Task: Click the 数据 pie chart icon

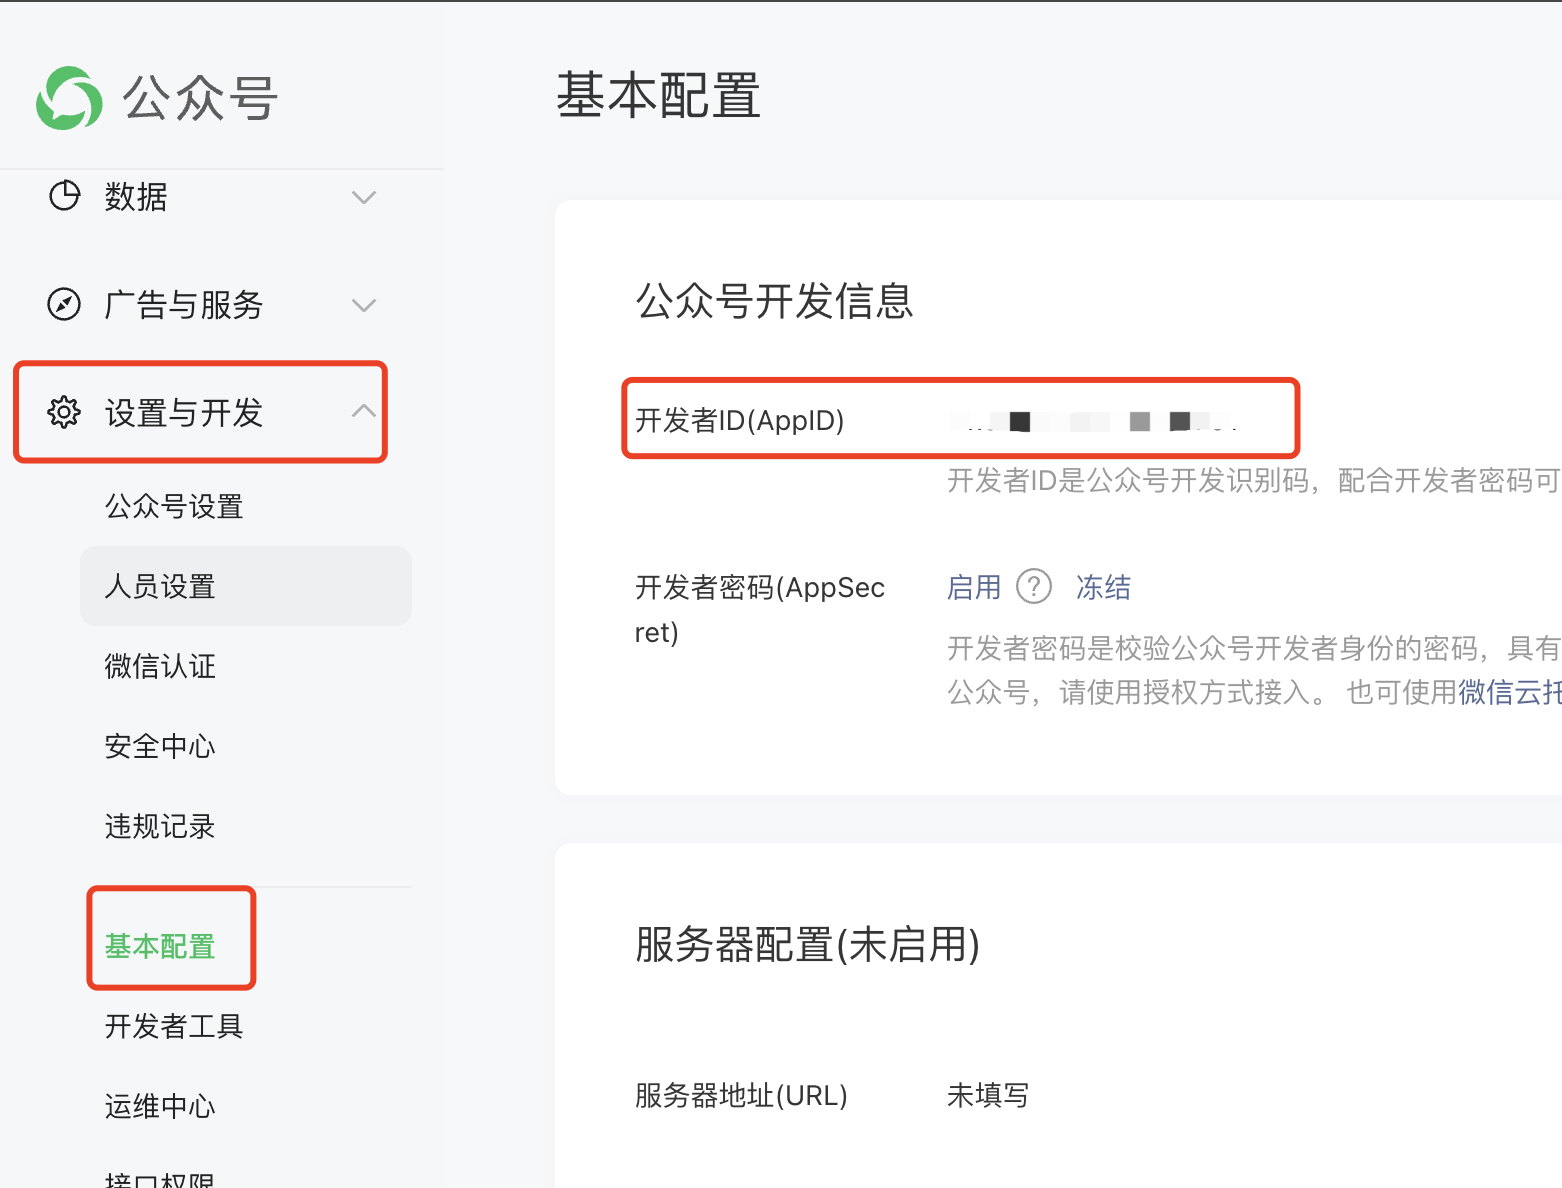Action: click(x=65, y=196)
